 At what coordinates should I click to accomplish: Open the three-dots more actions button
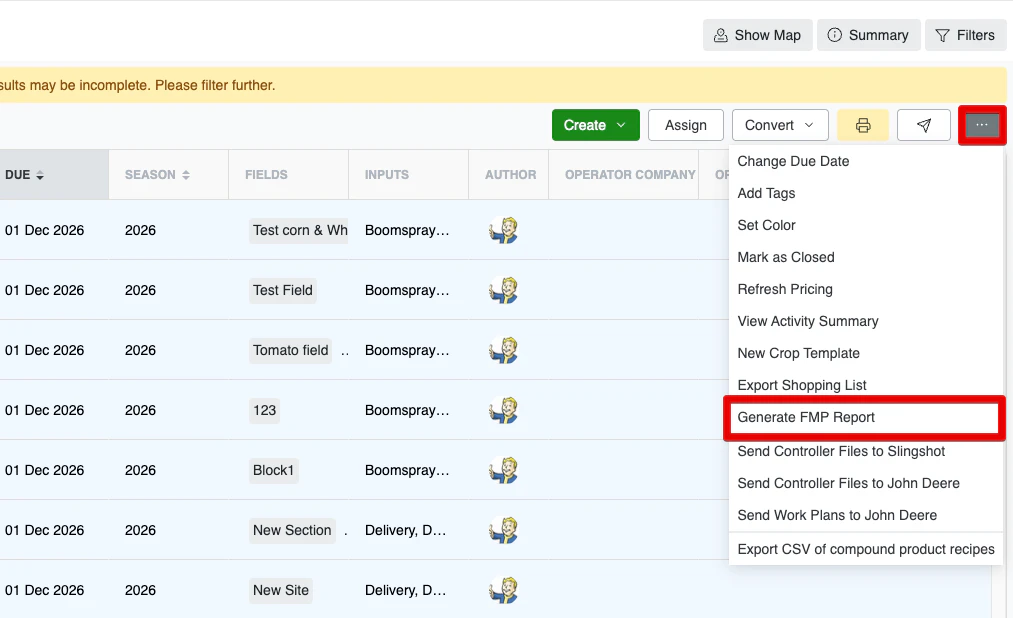(x=982, y=125)
